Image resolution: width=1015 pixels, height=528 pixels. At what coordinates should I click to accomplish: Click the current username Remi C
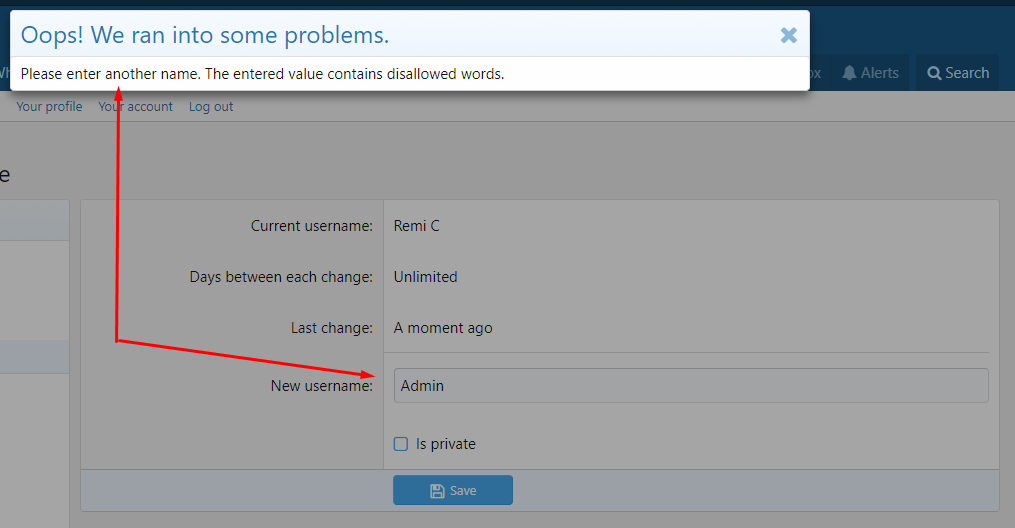point(416,226)
